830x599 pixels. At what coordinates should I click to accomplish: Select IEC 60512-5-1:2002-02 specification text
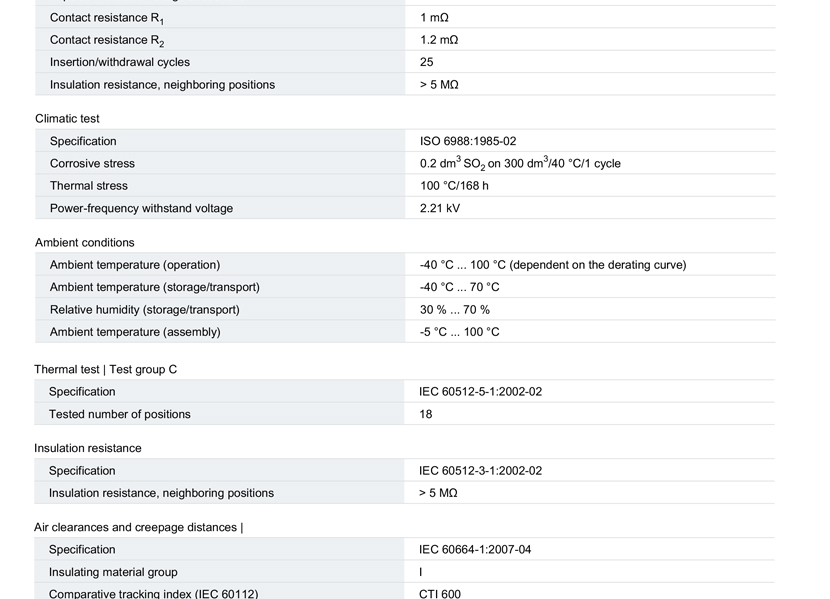tap(481, 392)
